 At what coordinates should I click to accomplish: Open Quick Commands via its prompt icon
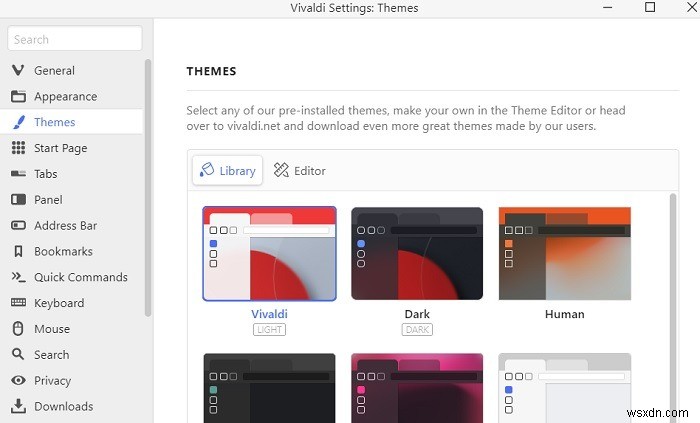(x=18, y=277)
